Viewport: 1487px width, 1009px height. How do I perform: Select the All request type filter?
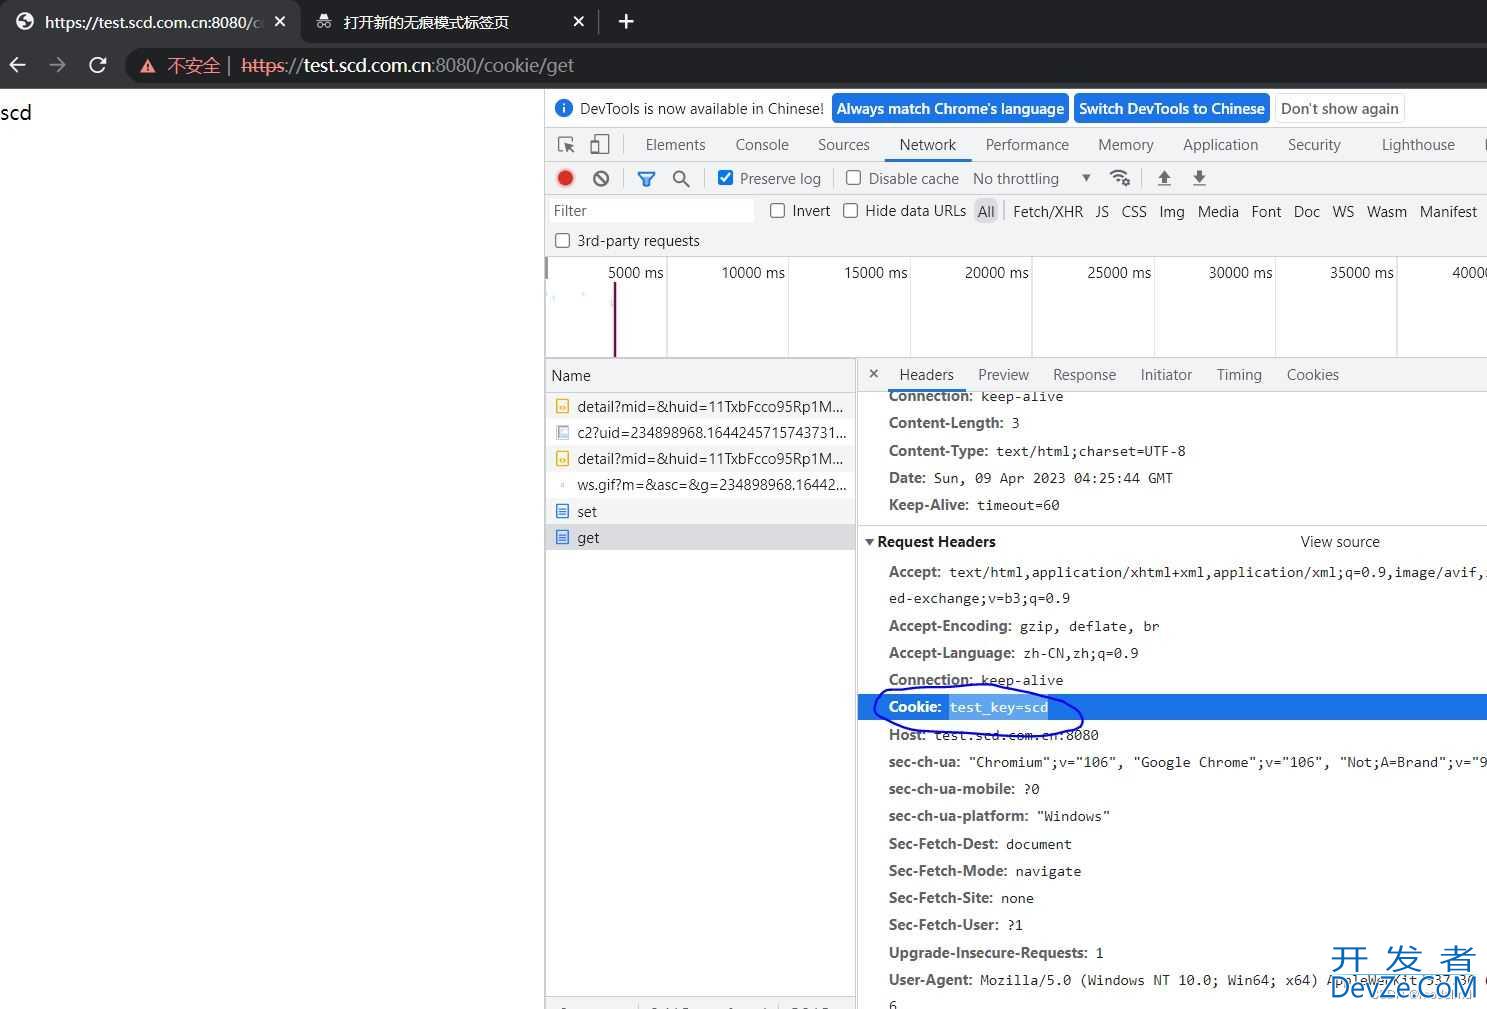click(x=986, y=211)
